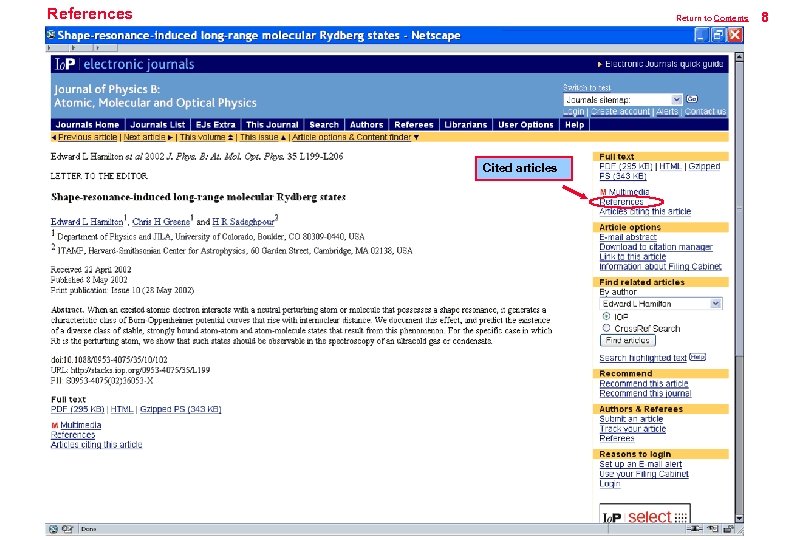The image size is (794, 540).
Task: Open User Options tab
Action: click(526, 125)
